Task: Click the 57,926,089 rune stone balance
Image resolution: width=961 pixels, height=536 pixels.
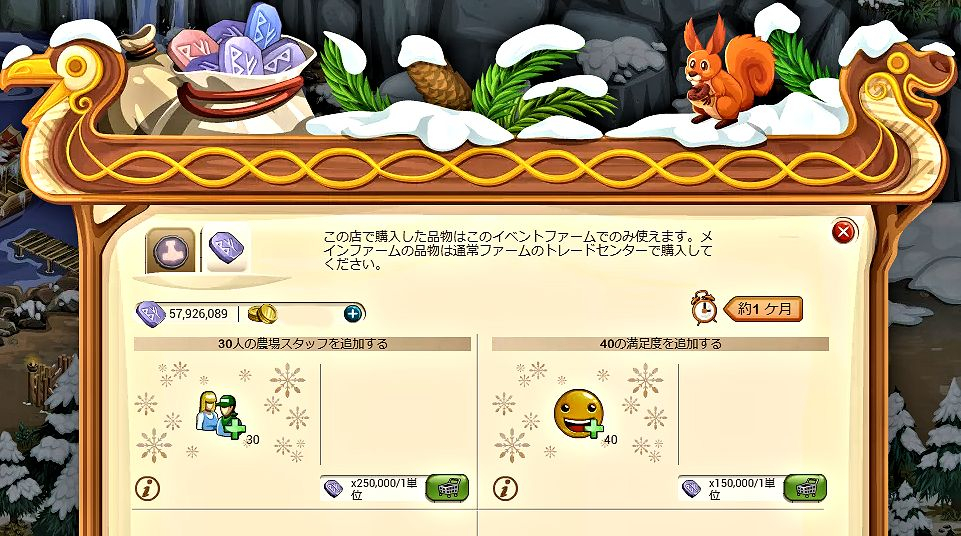Action: pos(198,314)
